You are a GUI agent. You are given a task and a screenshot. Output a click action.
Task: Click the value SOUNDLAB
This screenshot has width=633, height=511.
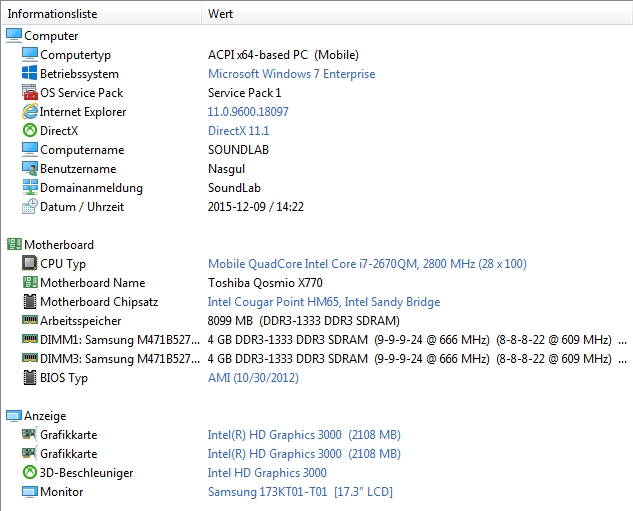(x=238, y=150)
